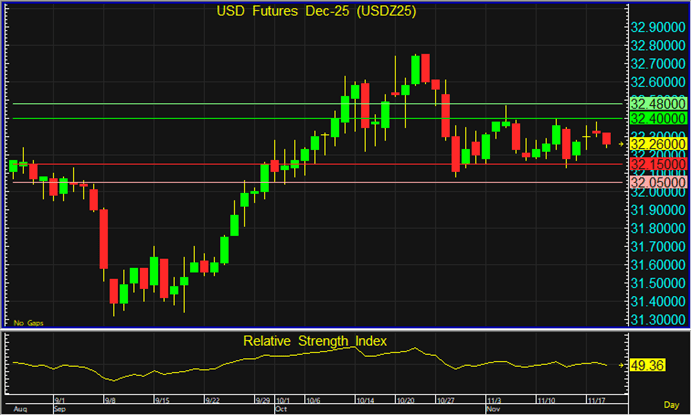This screenshot has height=416, width=692.
Task: Select the red 32.15000 support label
Action: tap(657, 163)
